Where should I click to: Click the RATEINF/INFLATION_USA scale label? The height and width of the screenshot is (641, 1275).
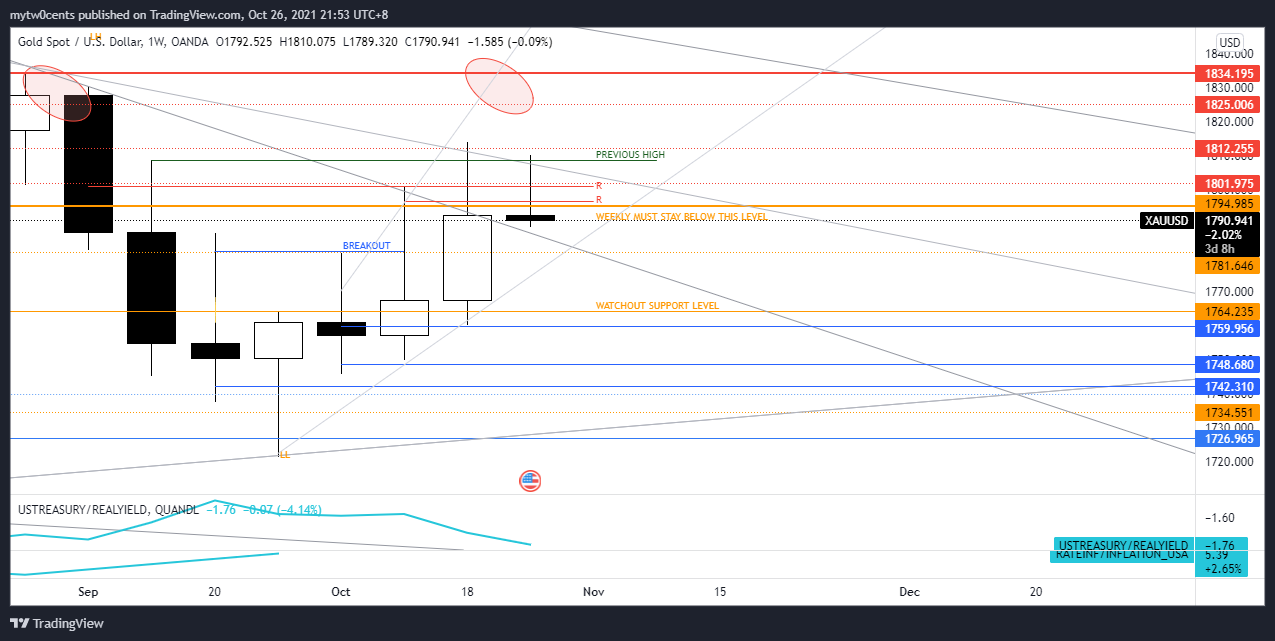[x=1121, y=554]
